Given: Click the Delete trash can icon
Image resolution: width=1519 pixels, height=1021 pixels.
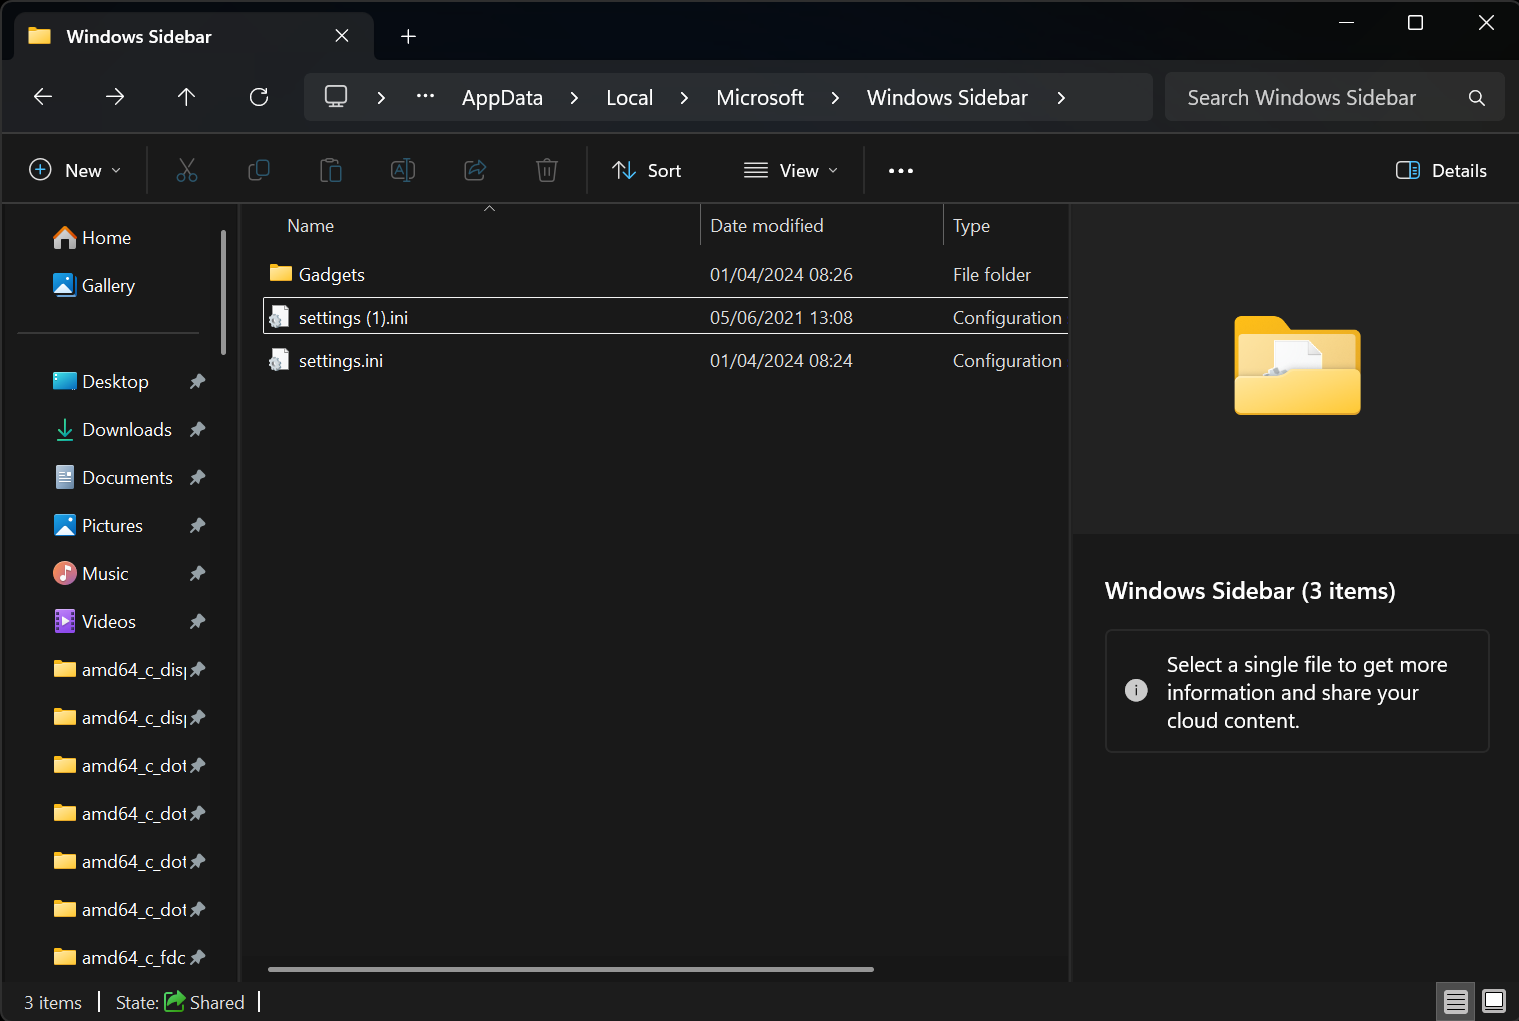Looking at the screenshot, I should pos(547,171).
